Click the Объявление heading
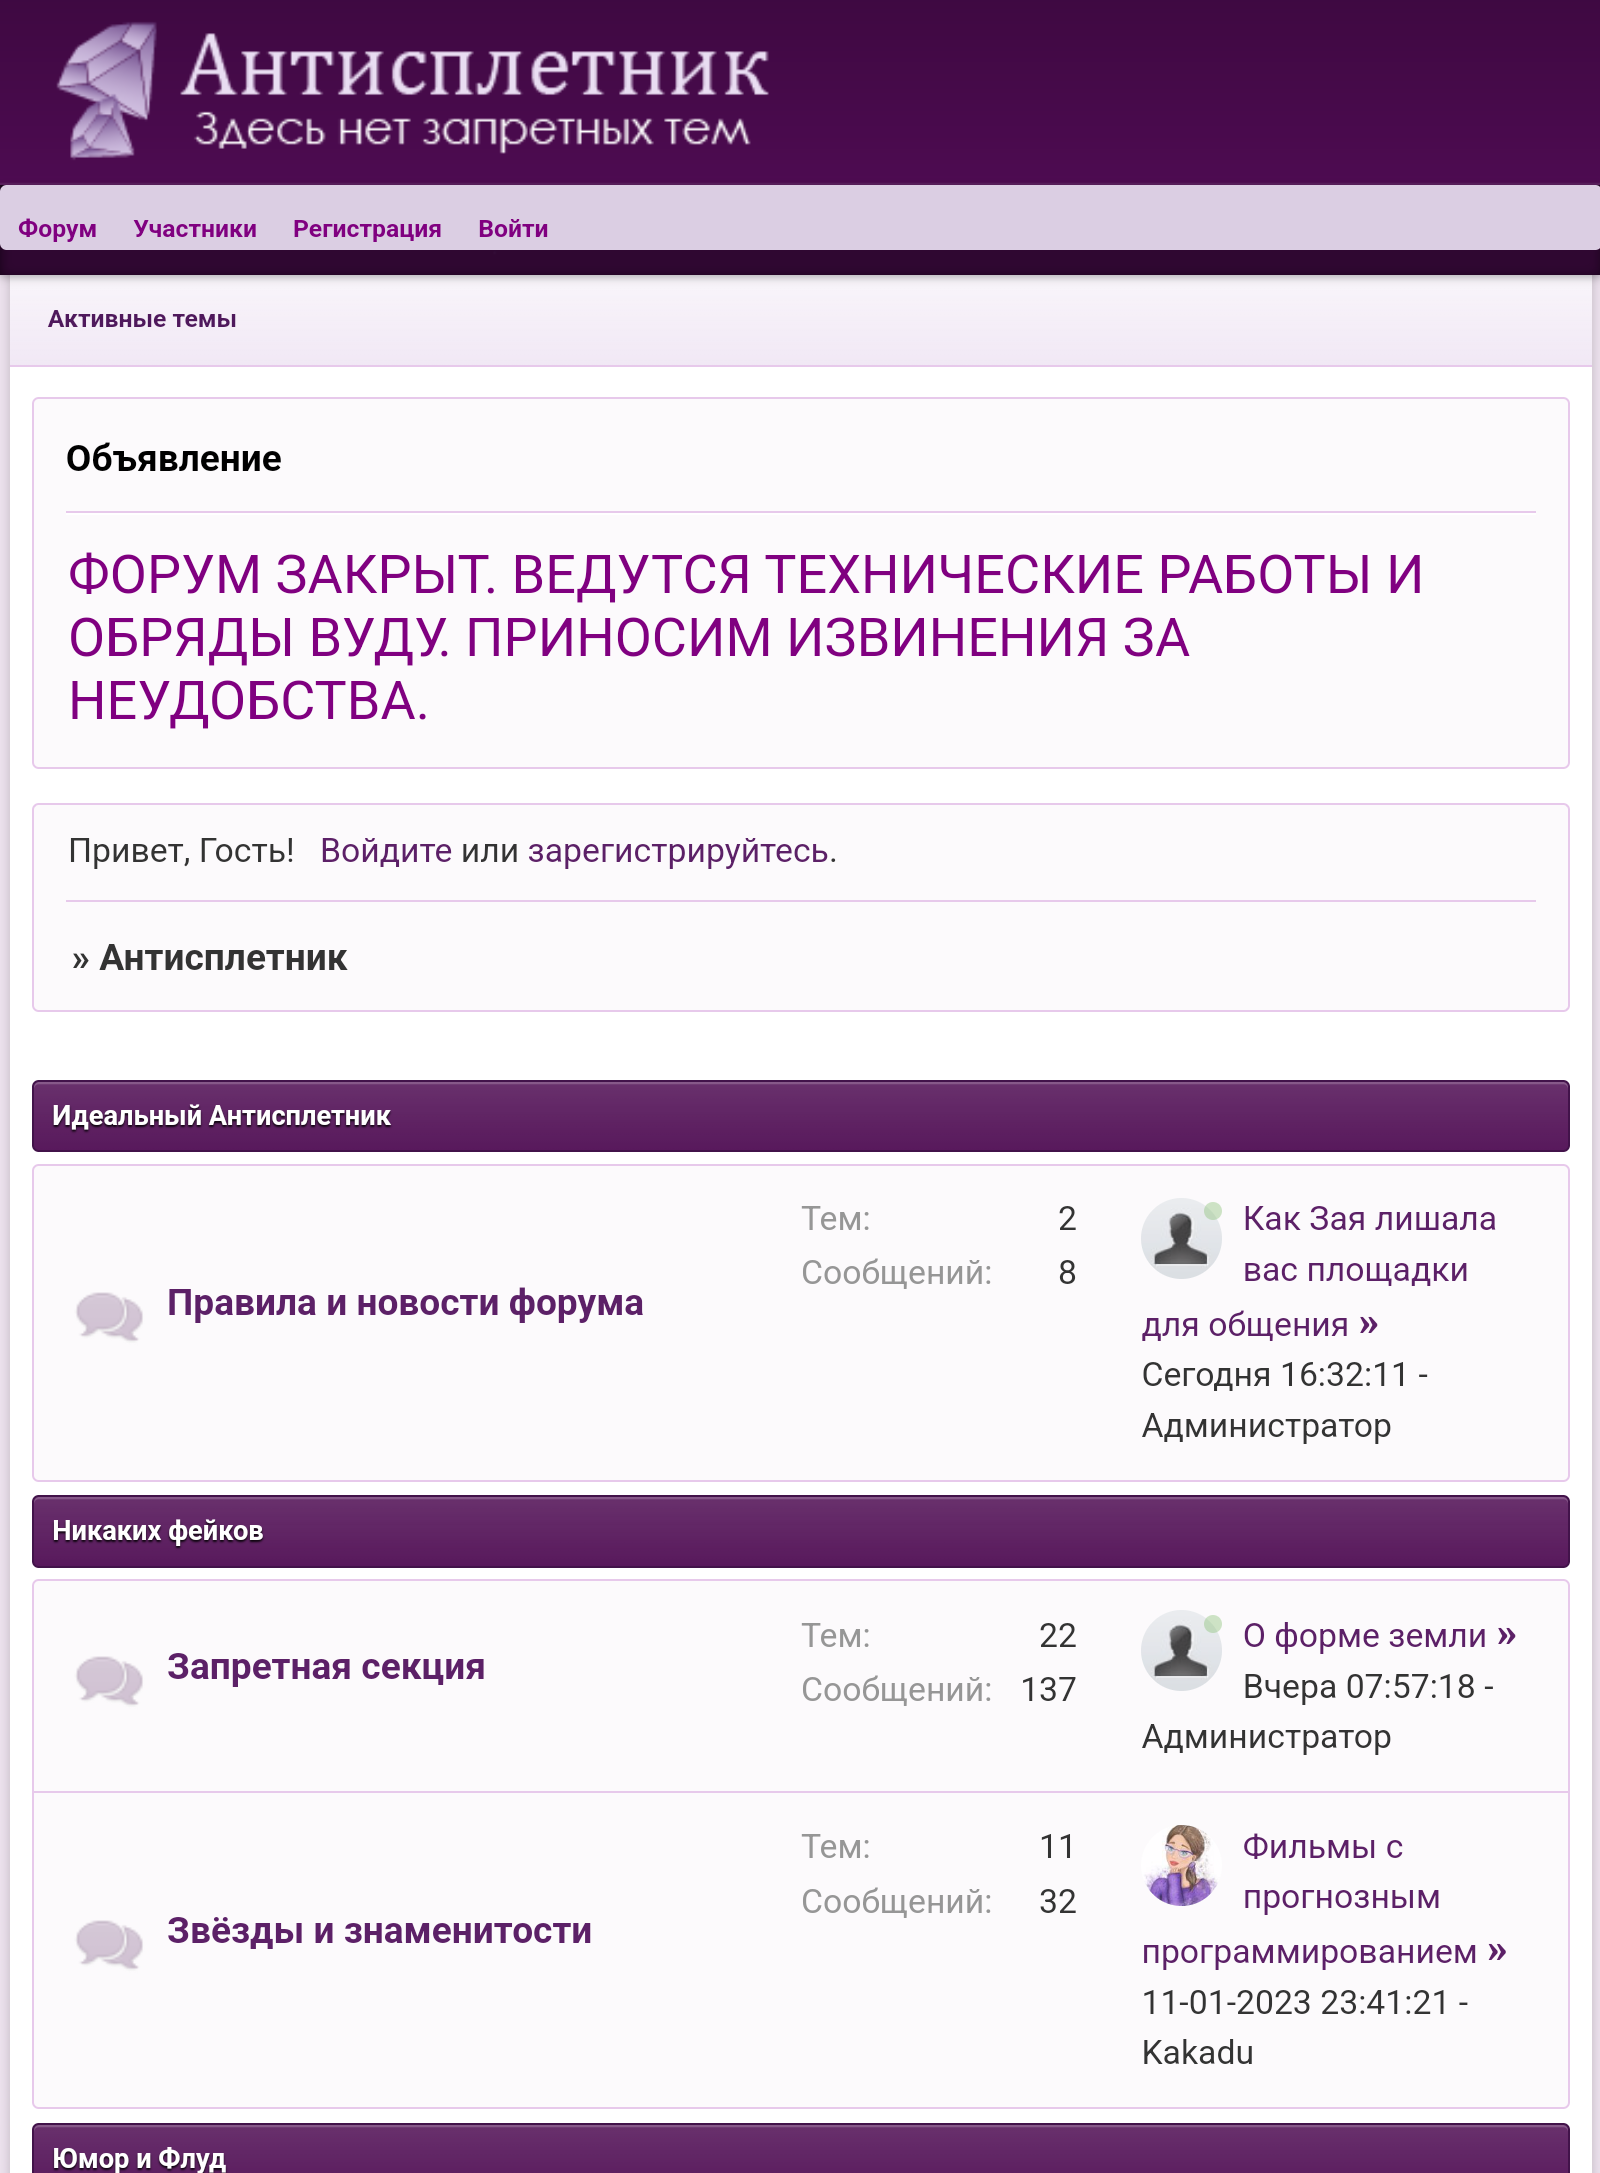Image resolution: width=1600 pixels, height=2173 pixels. [x=174, y=459]
